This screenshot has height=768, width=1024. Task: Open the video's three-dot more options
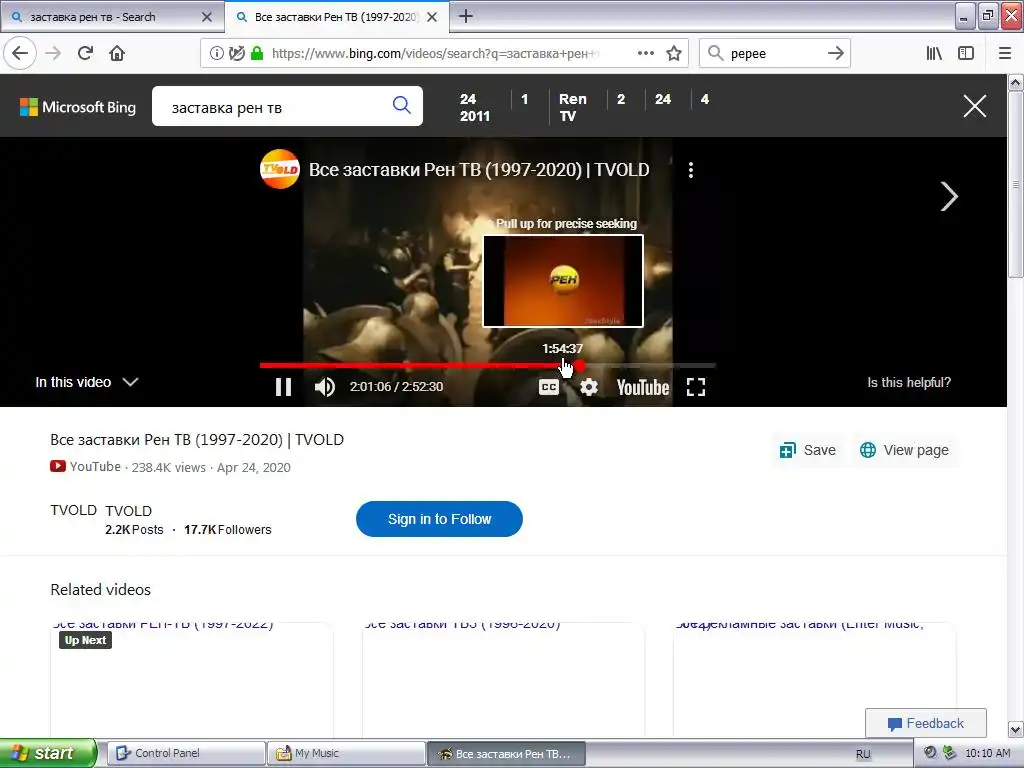691,170
